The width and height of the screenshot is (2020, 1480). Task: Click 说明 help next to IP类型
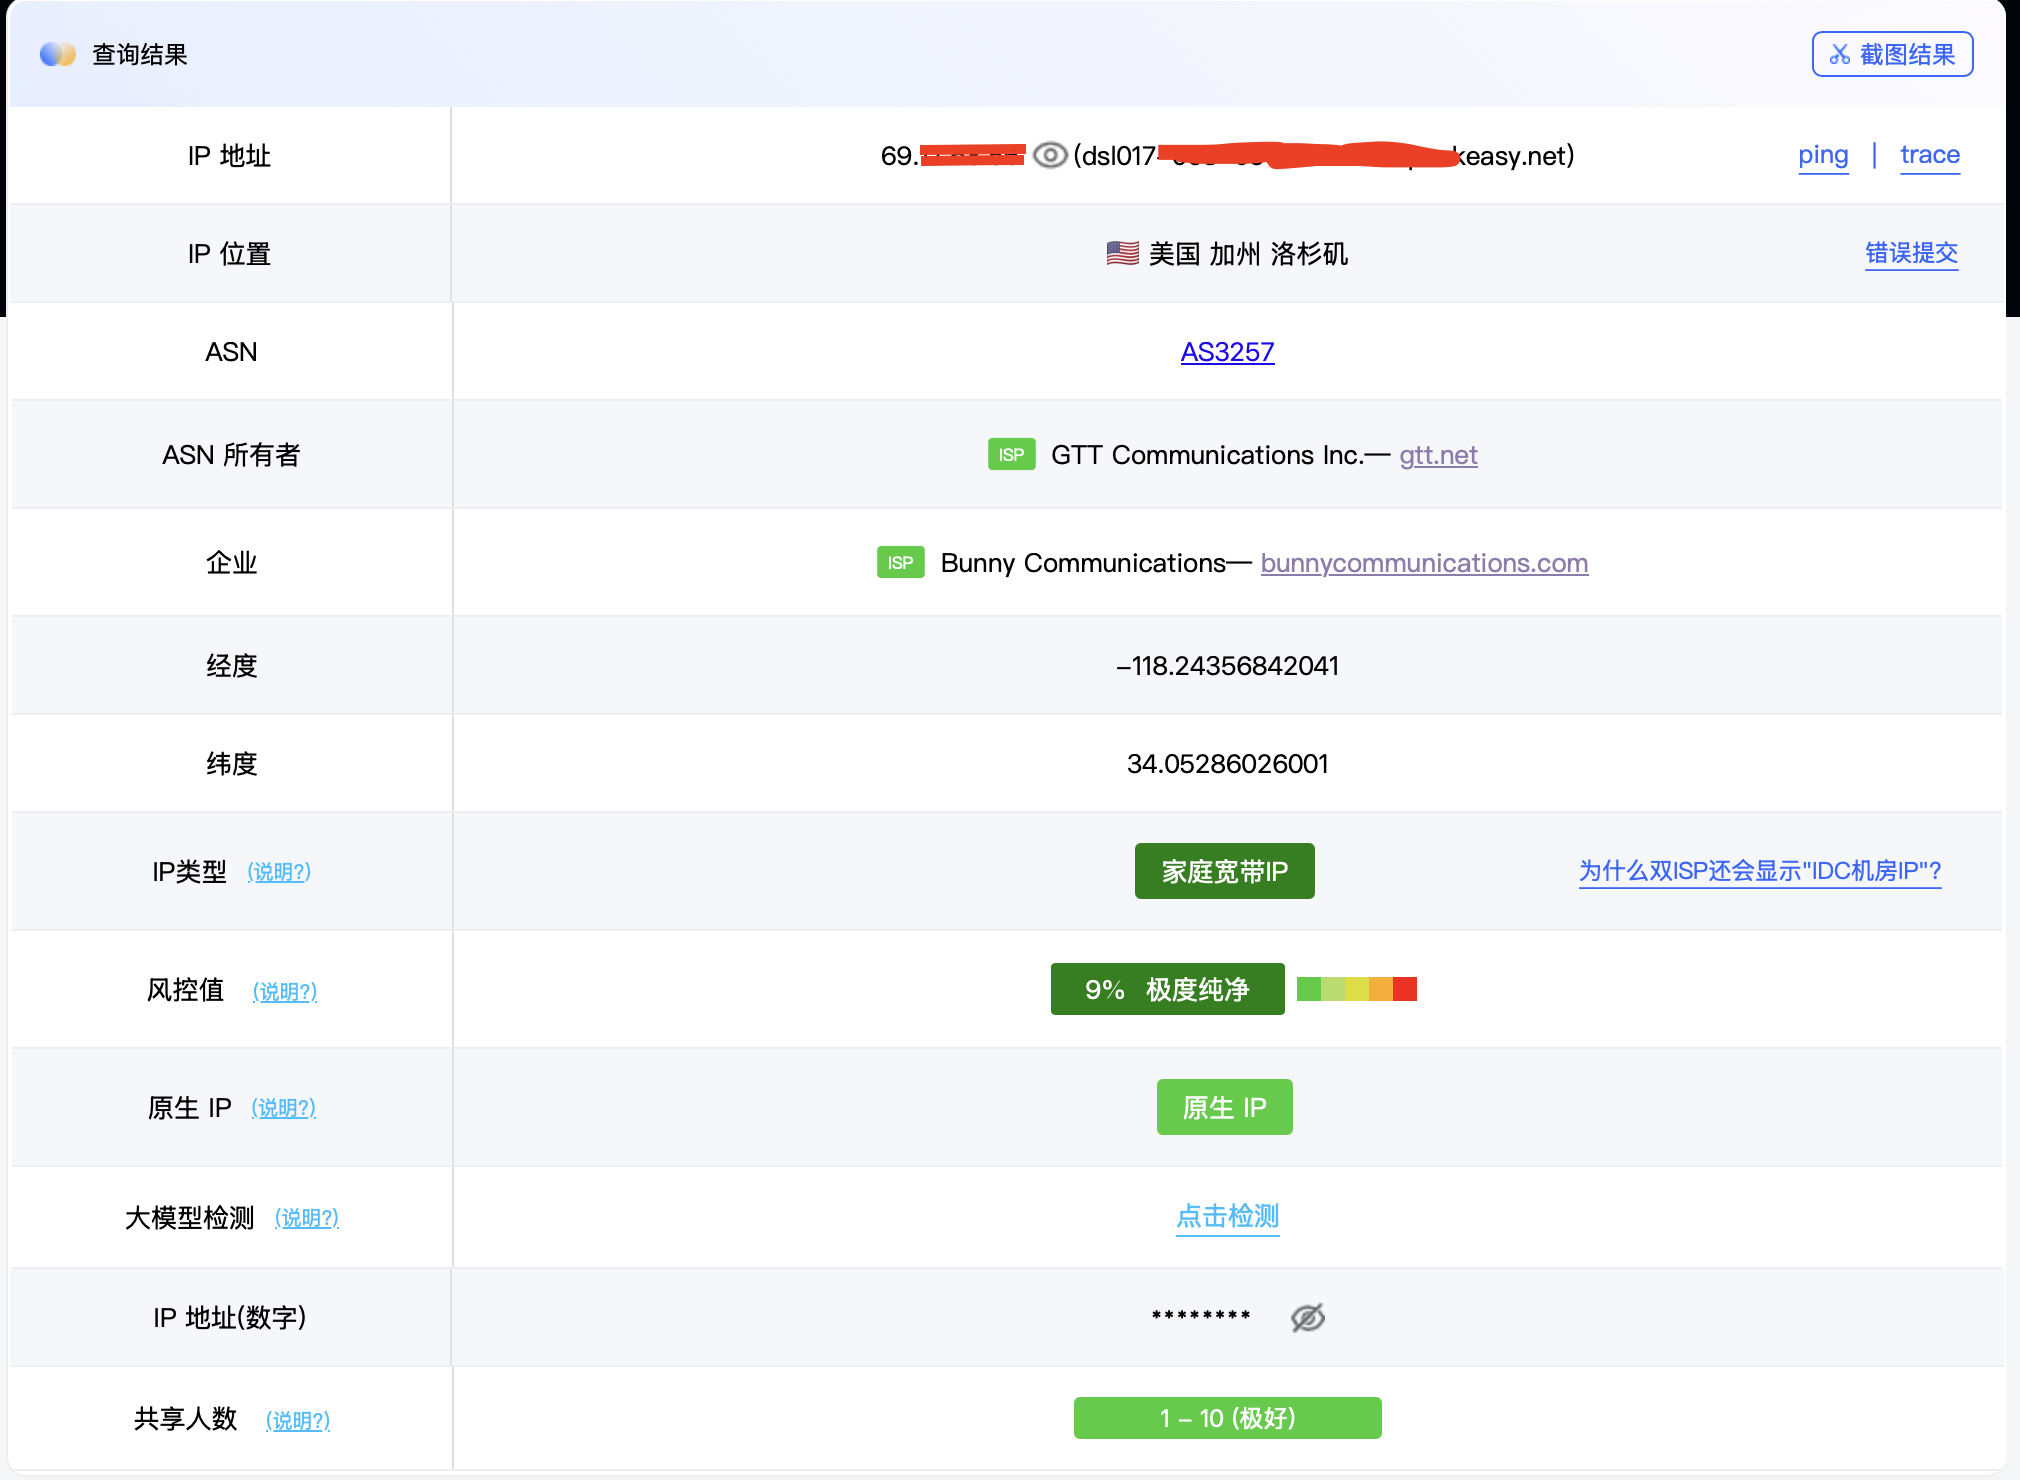279,872
